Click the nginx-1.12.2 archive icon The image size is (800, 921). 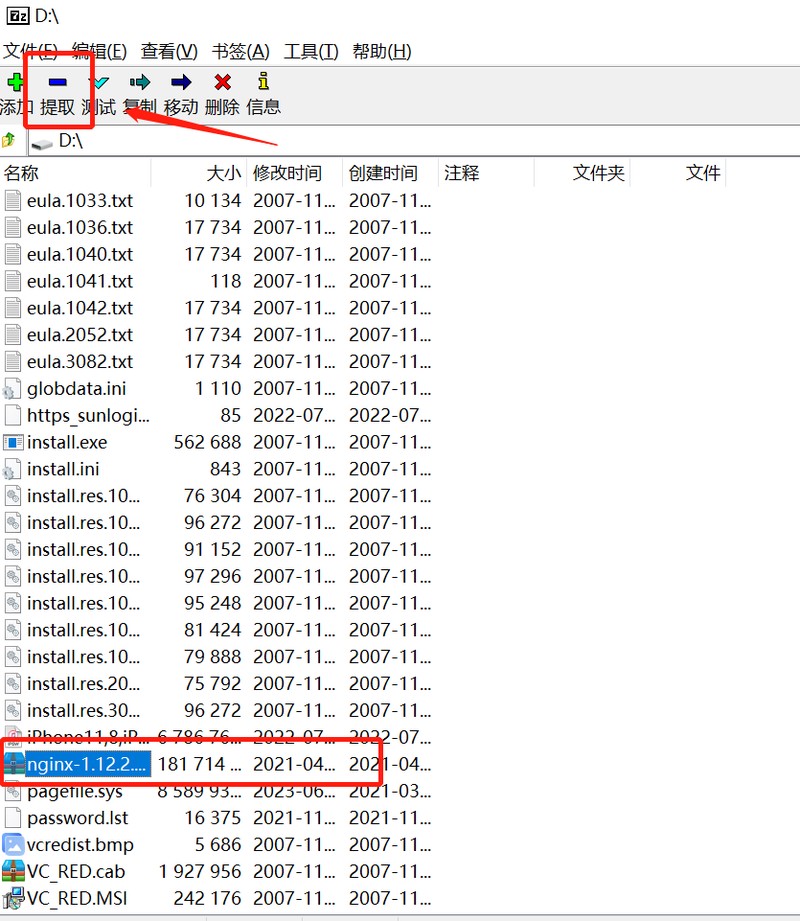[x=14, y=764]
